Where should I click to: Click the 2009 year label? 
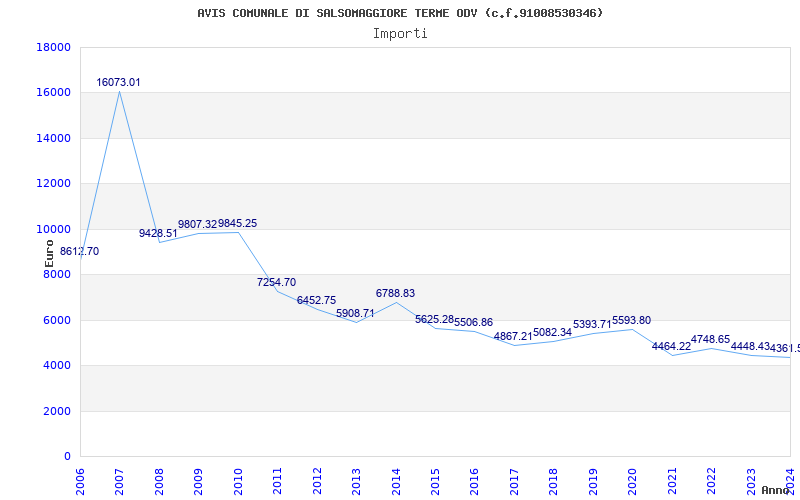click(x=198, y=481)
